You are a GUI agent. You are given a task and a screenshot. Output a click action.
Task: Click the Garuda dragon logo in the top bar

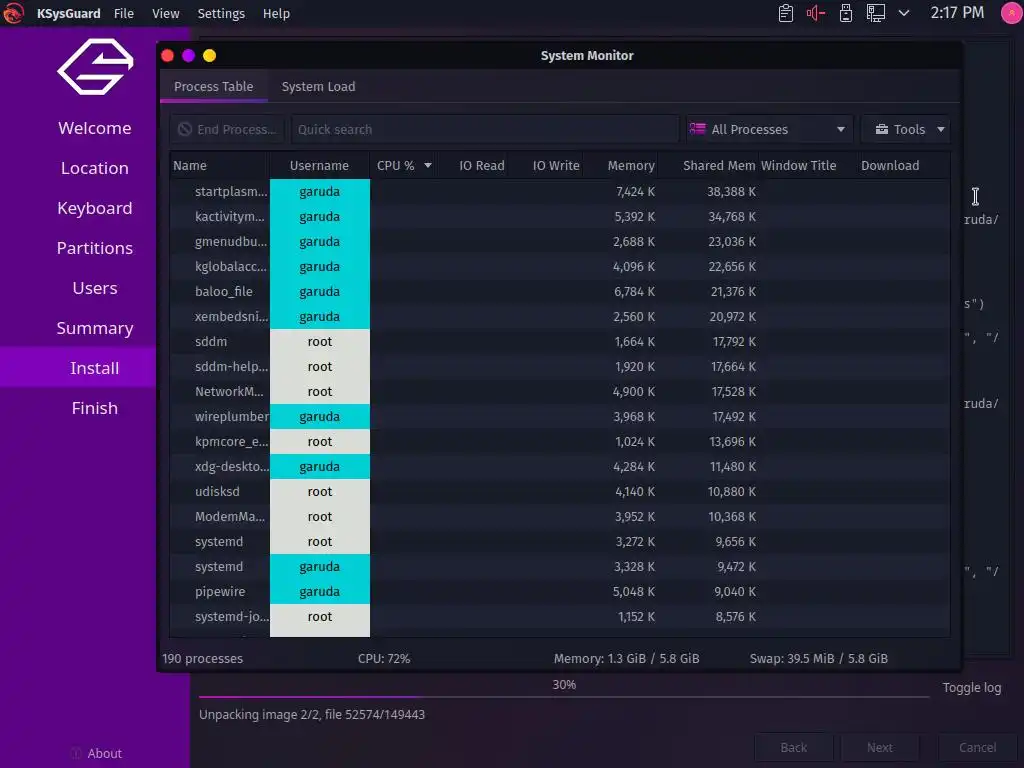coord(13,13)
